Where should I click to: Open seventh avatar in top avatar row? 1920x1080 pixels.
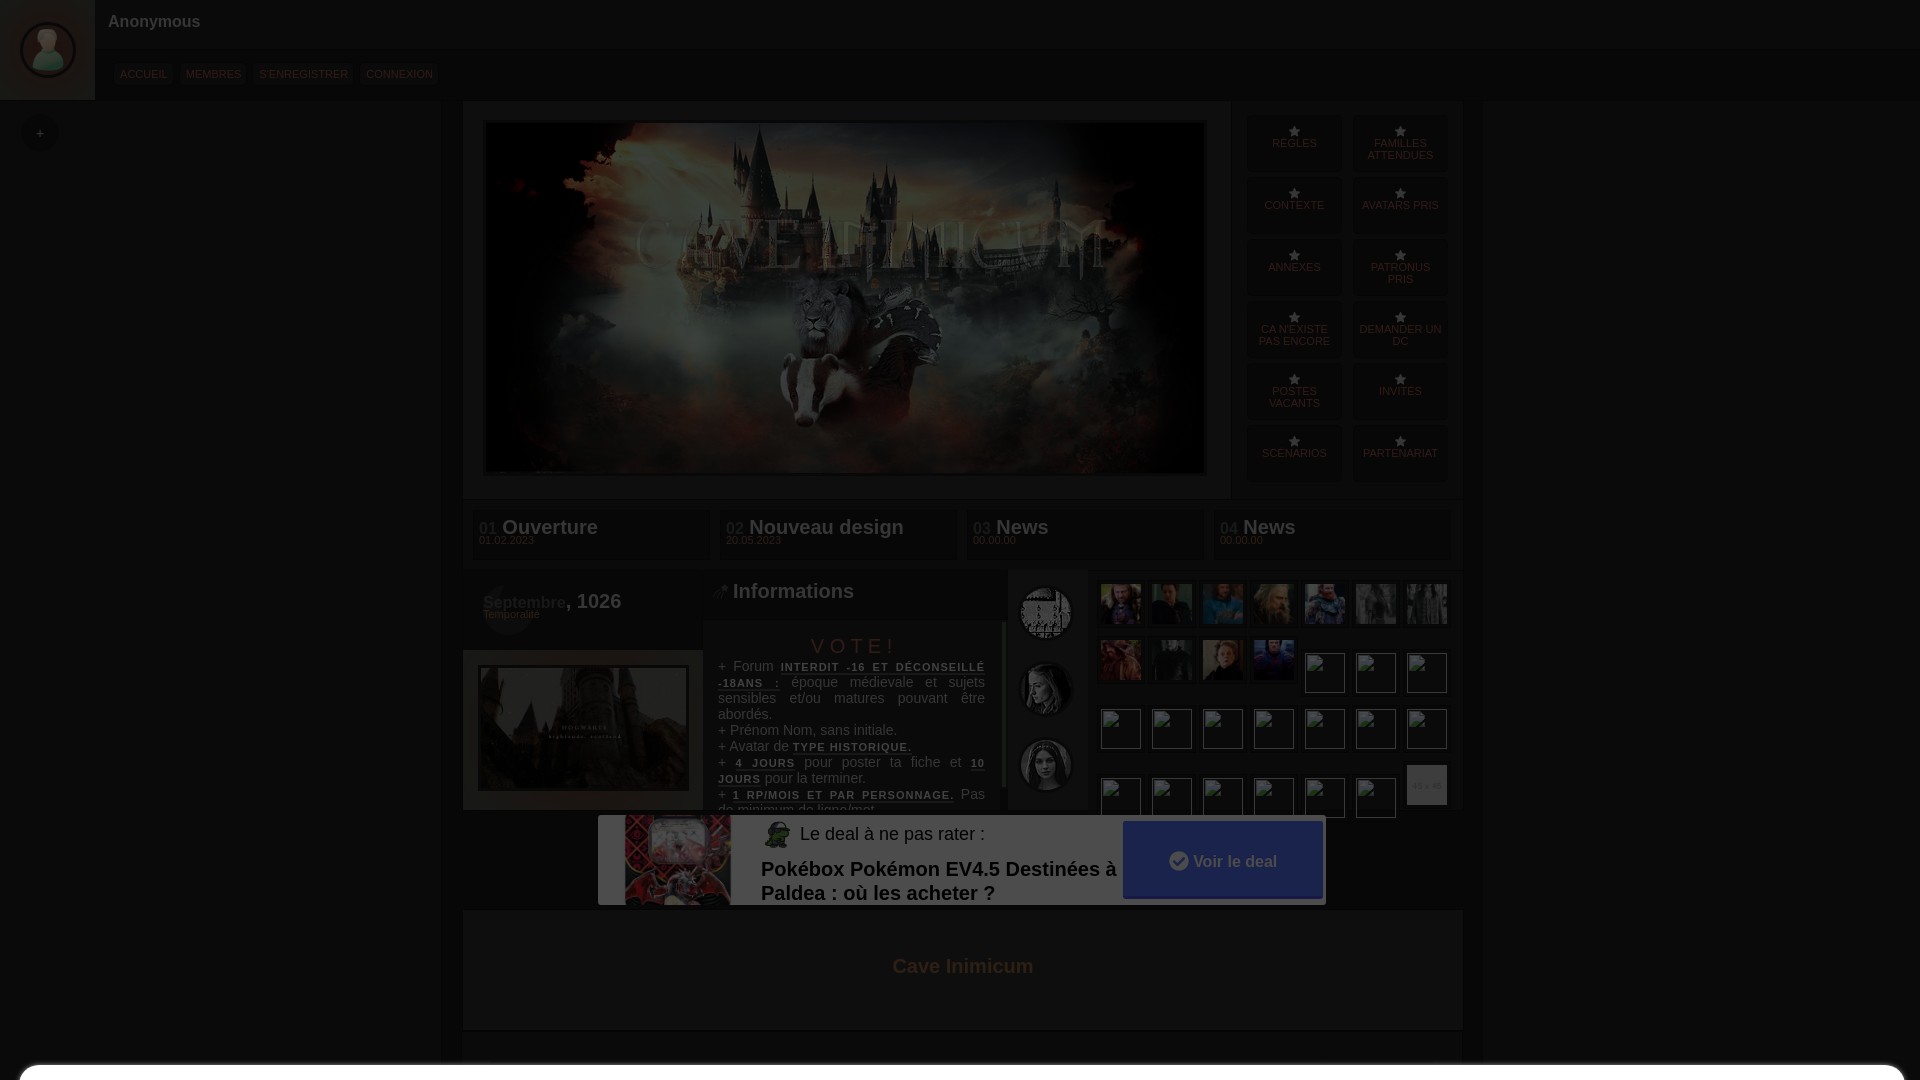click(x=1427, y=604)
